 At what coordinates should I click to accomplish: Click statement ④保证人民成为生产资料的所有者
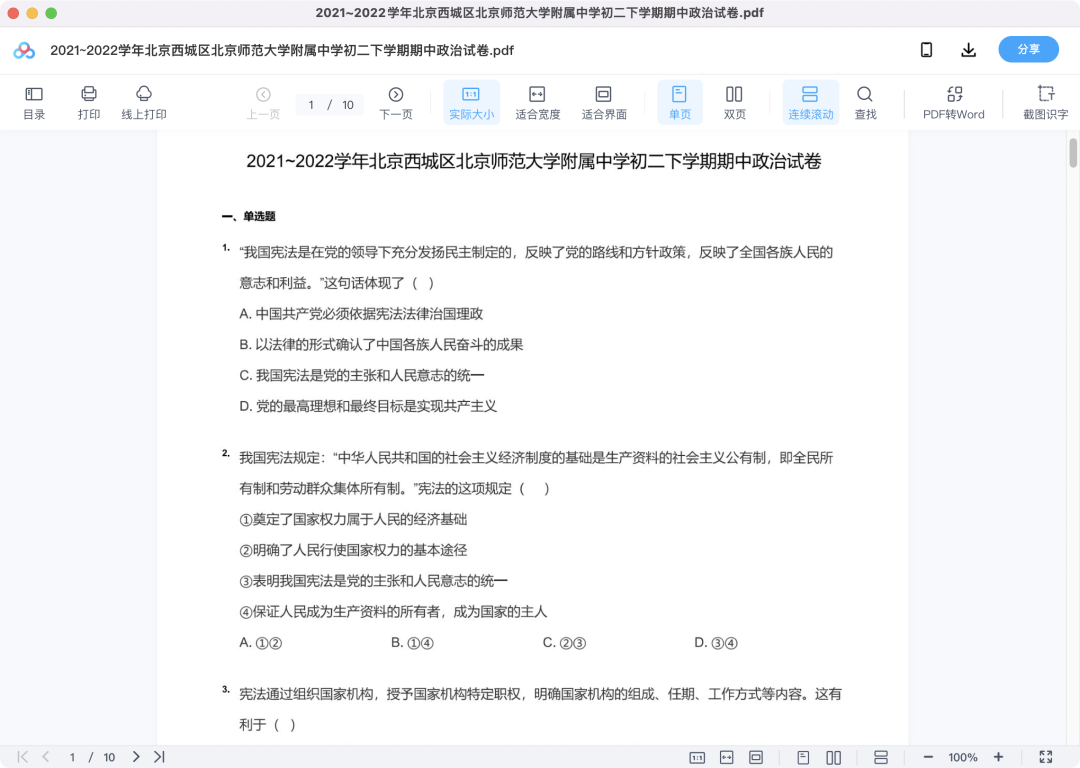[393, 612]
